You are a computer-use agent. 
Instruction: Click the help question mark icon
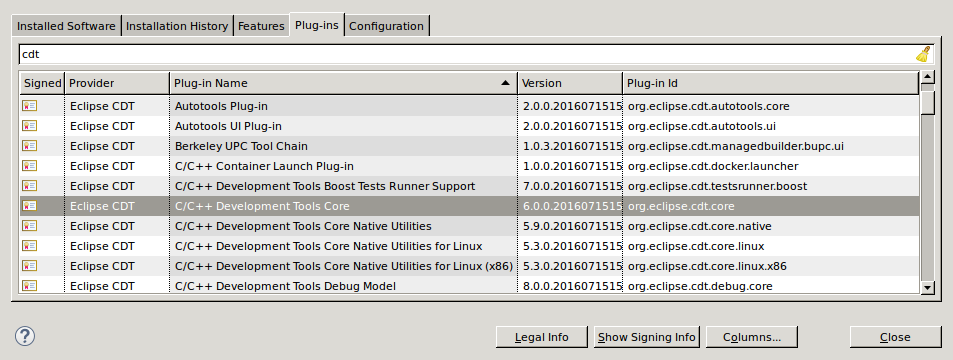point(25,336)
